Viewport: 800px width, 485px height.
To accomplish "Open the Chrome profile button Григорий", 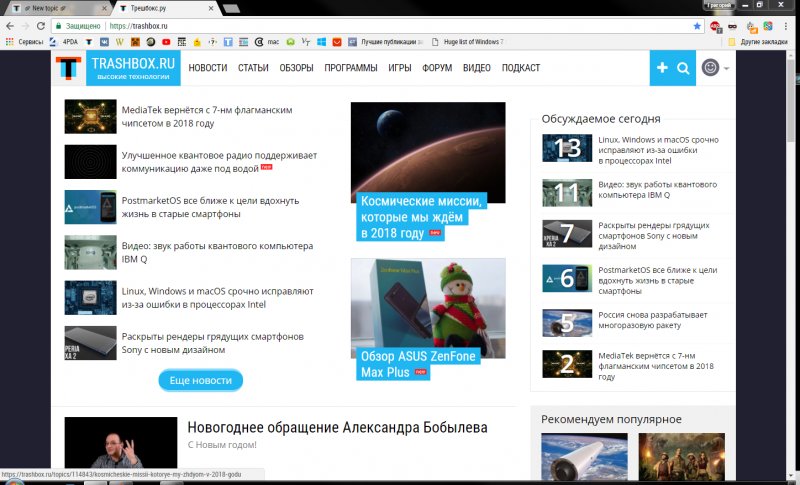I will point(719,5).
